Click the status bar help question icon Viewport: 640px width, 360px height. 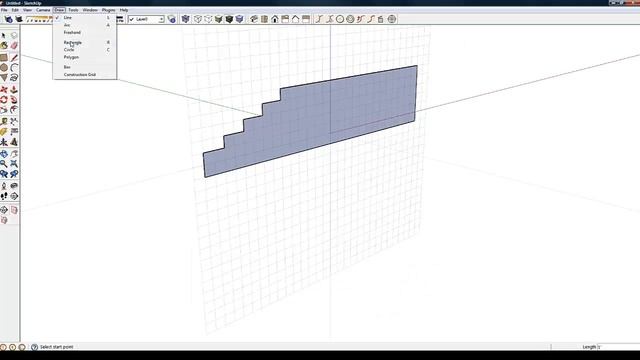pyautogui.click(x=34, y=347)
